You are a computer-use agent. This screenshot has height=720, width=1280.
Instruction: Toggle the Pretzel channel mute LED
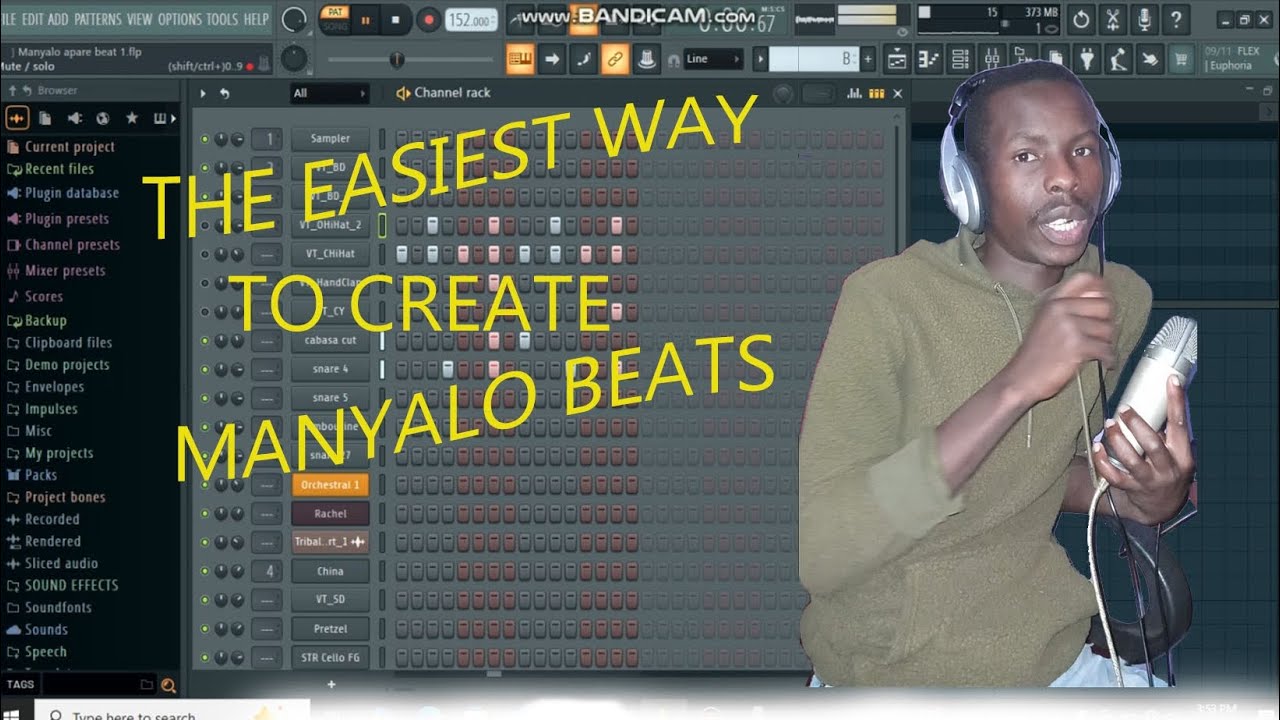coord(205,630)
